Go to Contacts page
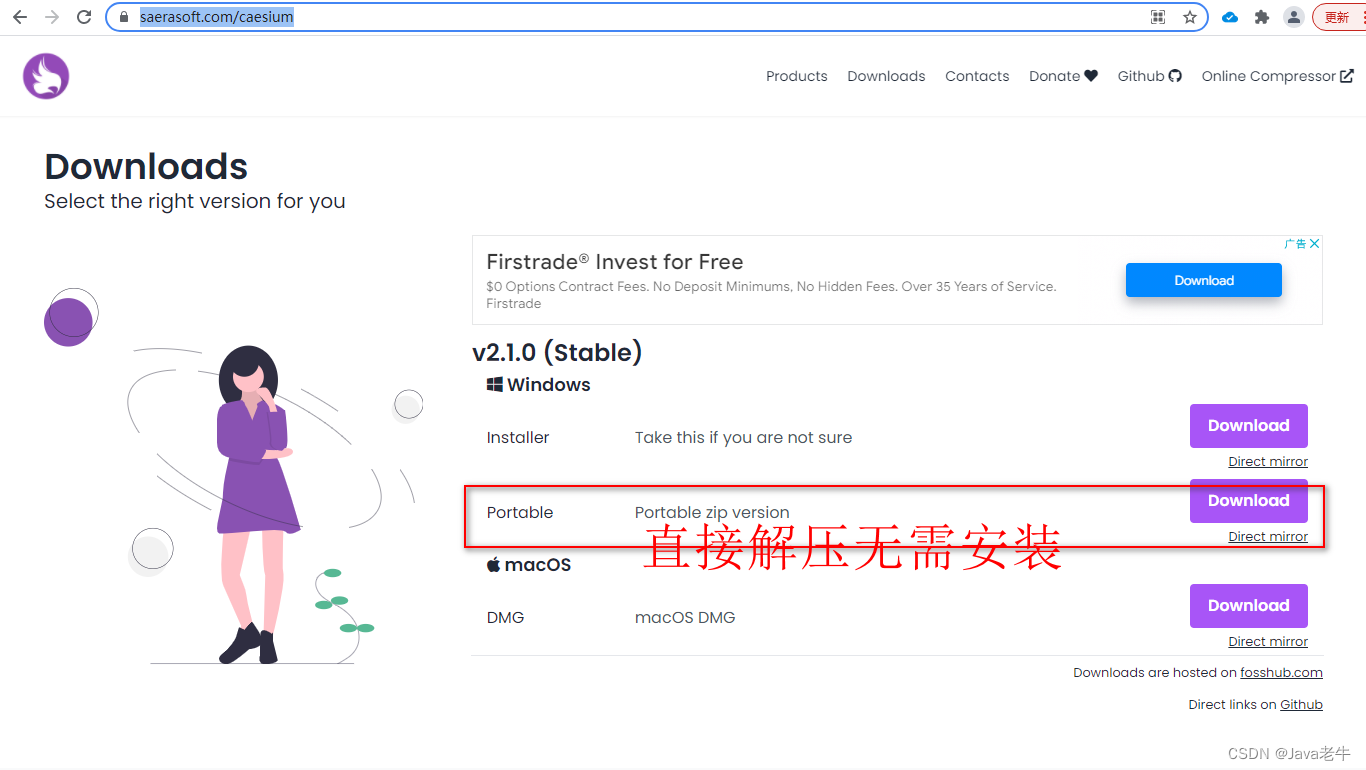Image resolution: width=1366 pixels, height=770 pixels. 977,76
